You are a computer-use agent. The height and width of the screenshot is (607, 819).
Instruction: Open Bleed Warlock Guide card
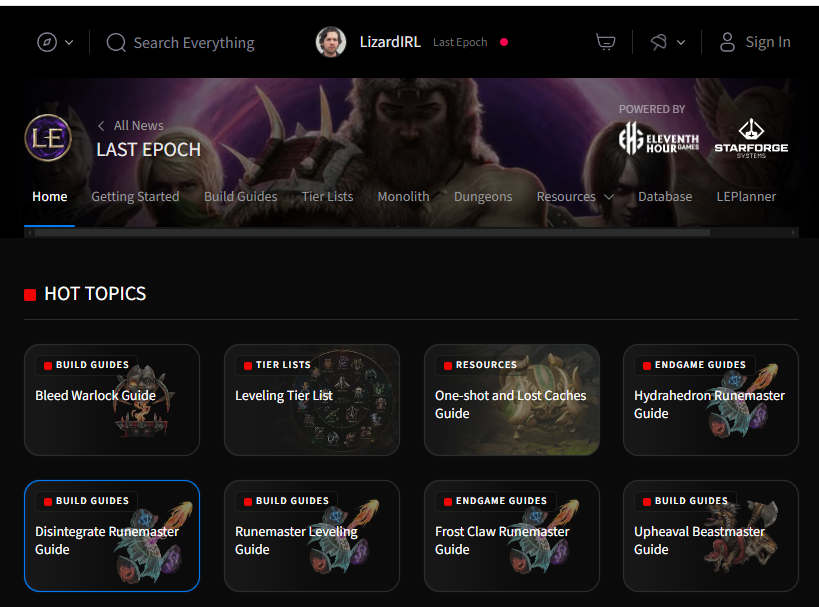pos(112,400)
